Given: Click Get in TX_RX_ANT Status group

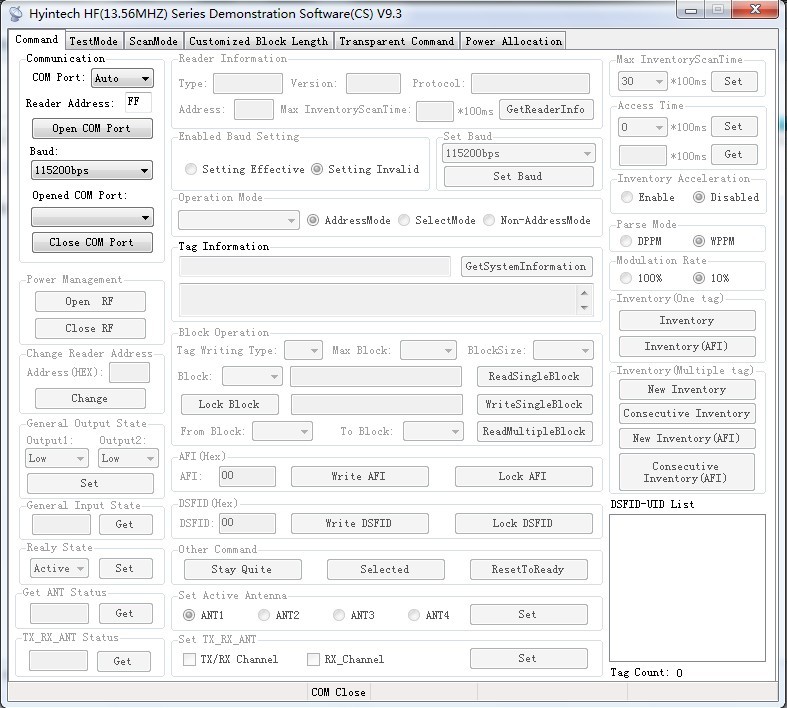Looking at the screenshot, I should pyautogui.click(x=123, y=661).
